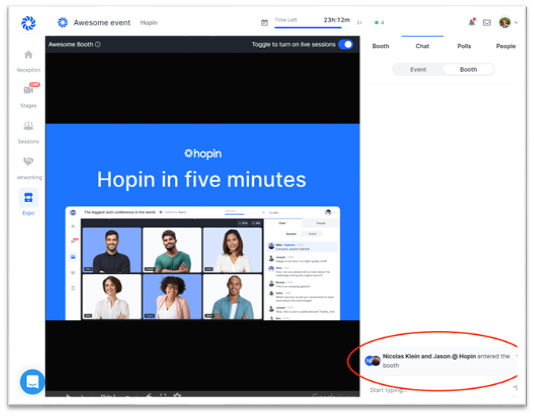
Task: Click Nicolas Klein entered booth message
Action: [x=441, y=361]
